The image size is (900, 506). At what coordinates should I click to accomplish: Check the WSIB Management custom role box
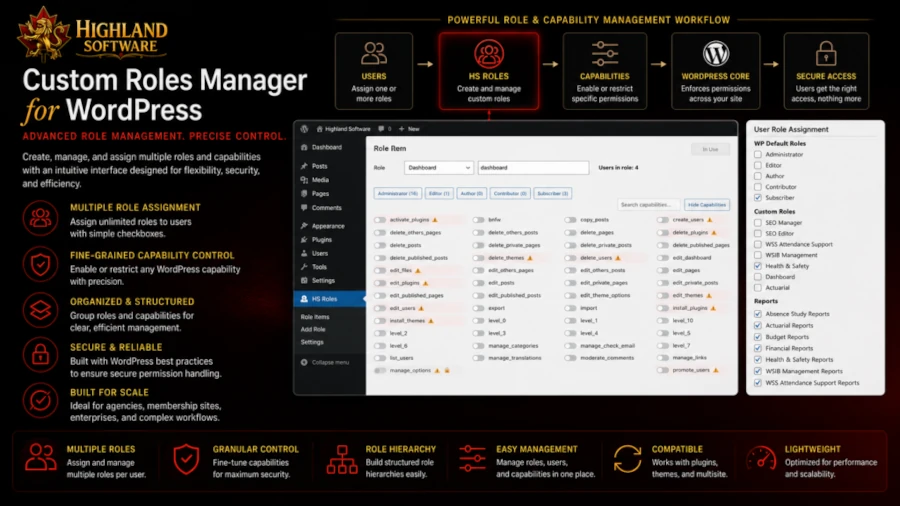click(758, 255)
